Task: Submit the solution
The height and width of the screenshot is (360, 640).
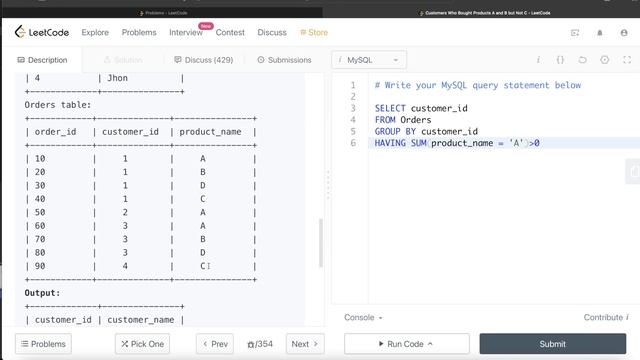Action: click(x=553, y=344)
